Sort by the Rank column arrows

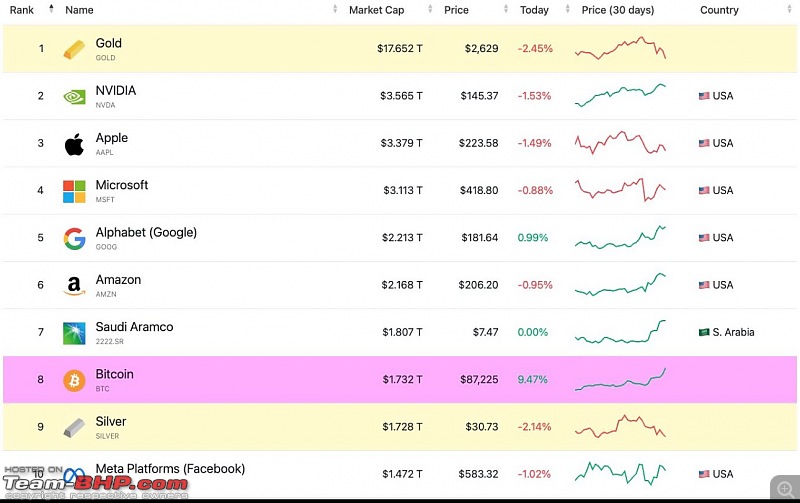point(51,9)
